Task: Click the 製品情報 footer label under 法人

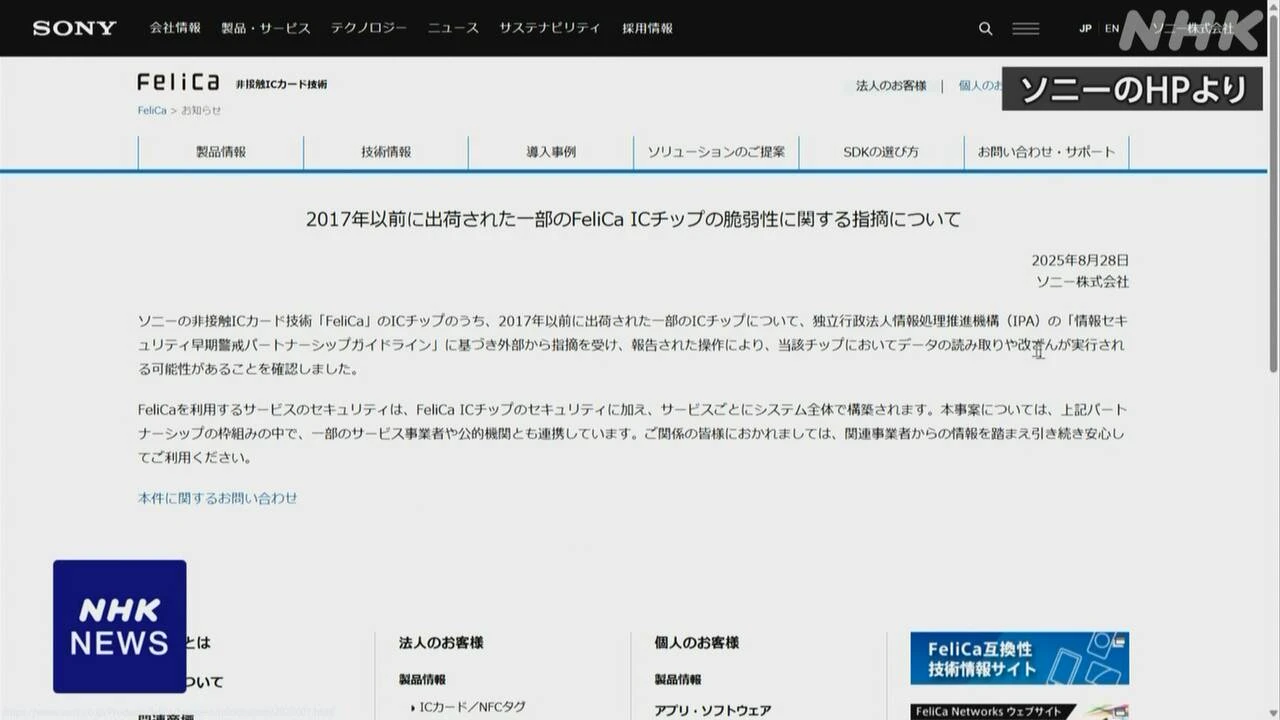Action: tap(422, 680)
